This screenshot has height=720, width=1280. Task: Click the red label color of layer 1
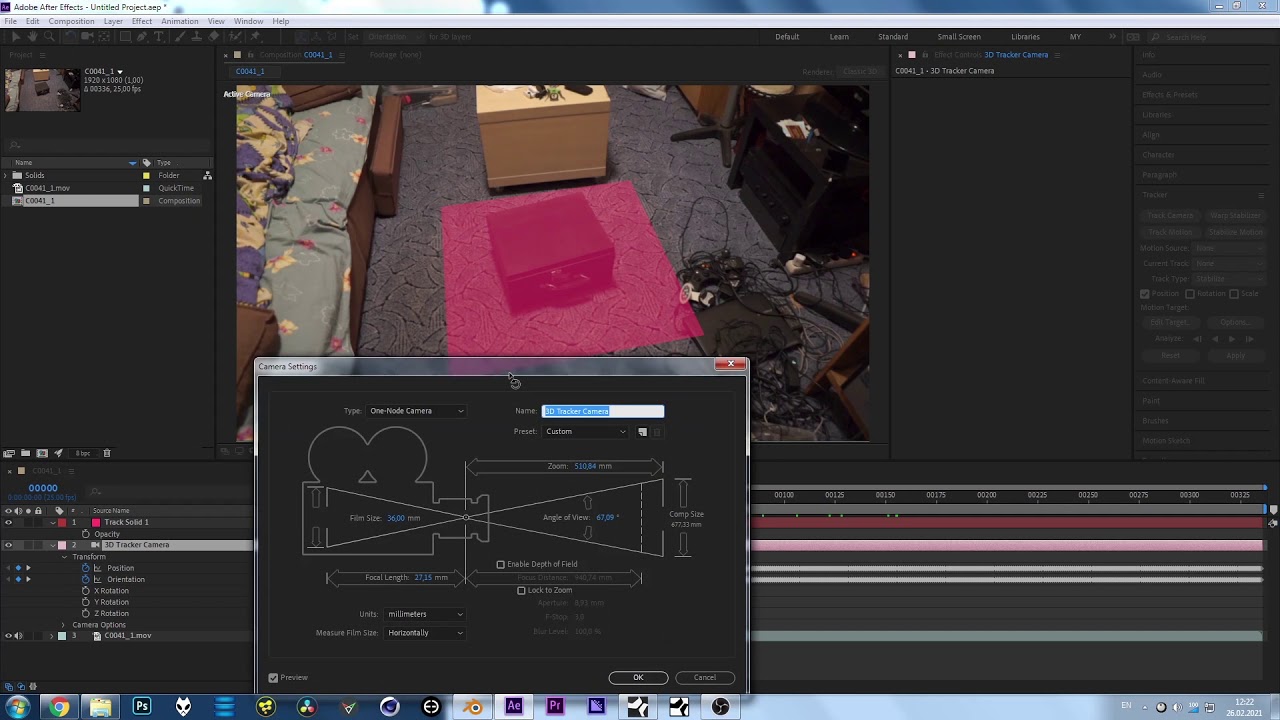61,522
